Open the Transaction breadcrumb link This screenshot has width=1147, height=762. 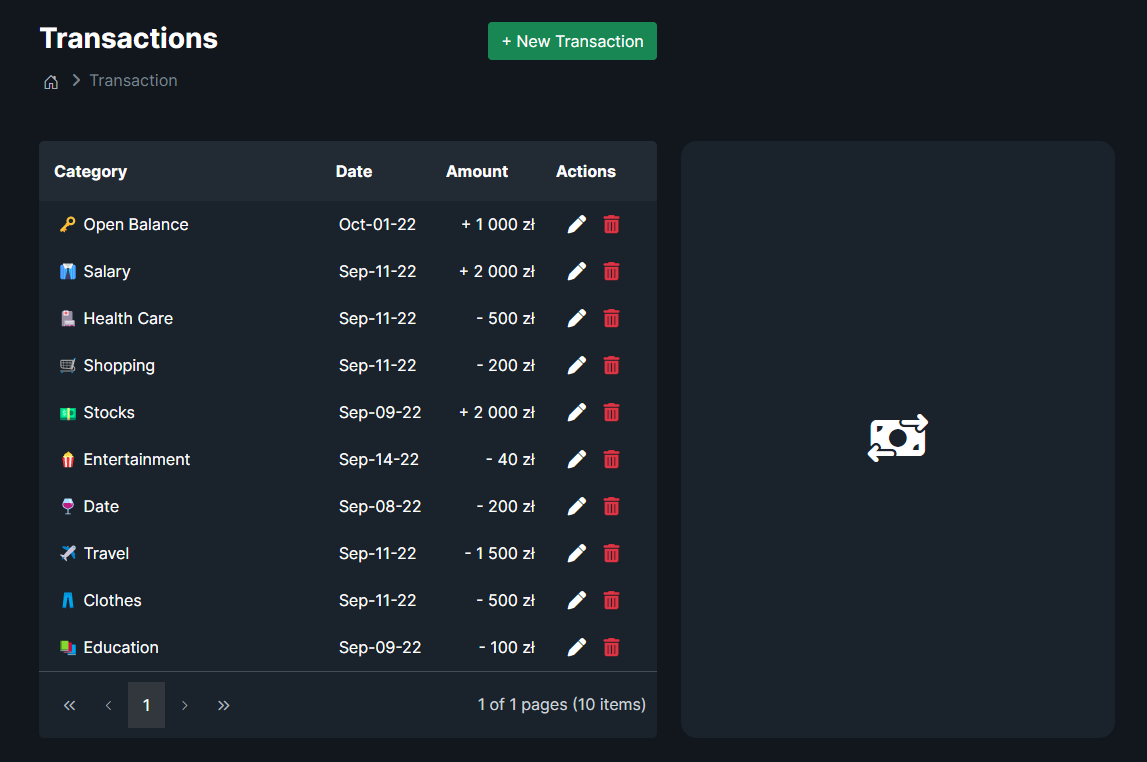[133, 80]
